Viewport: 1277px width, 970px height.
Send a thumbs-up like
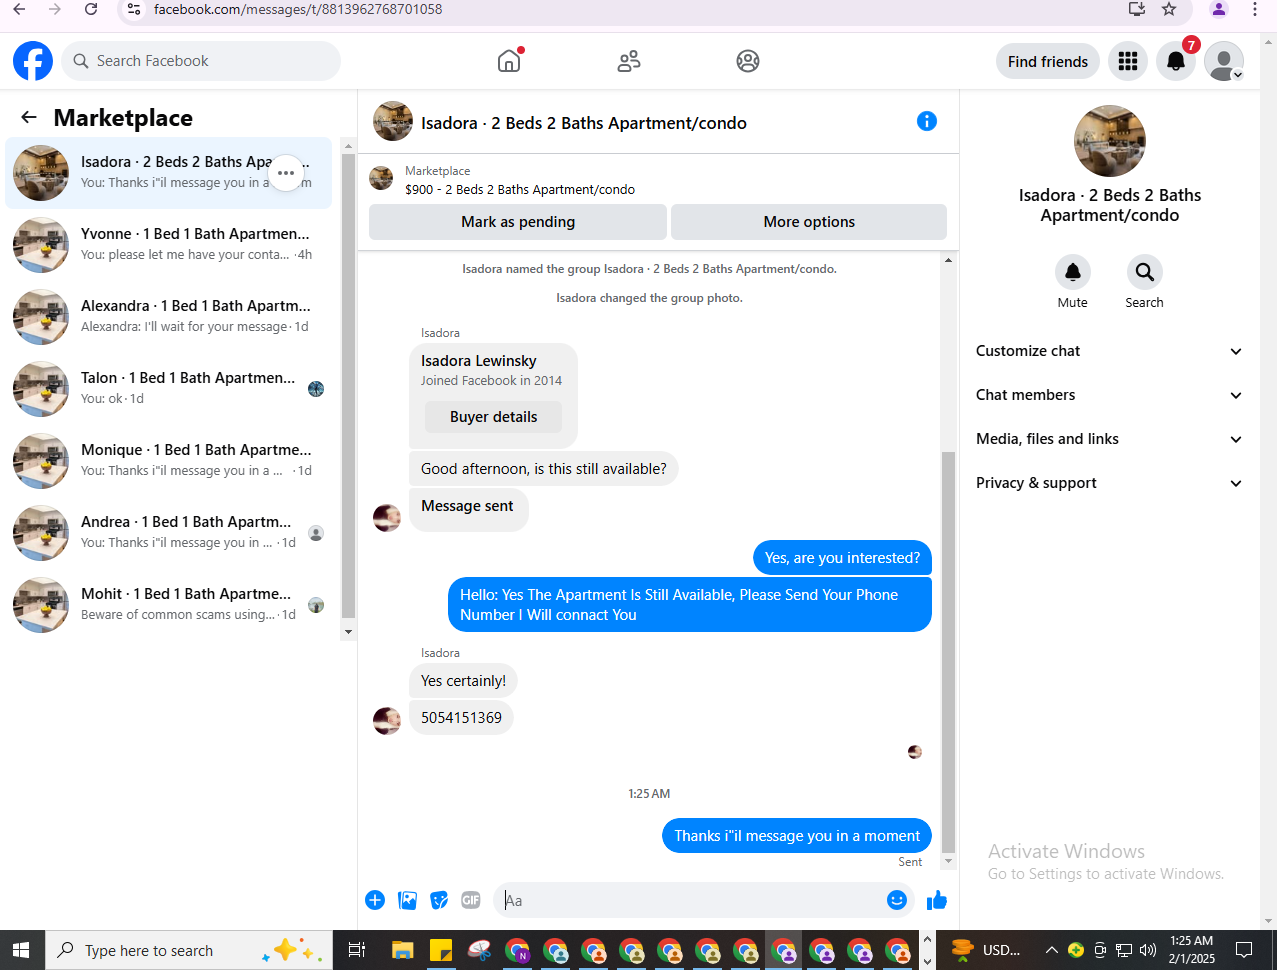(x=937, y=900)
